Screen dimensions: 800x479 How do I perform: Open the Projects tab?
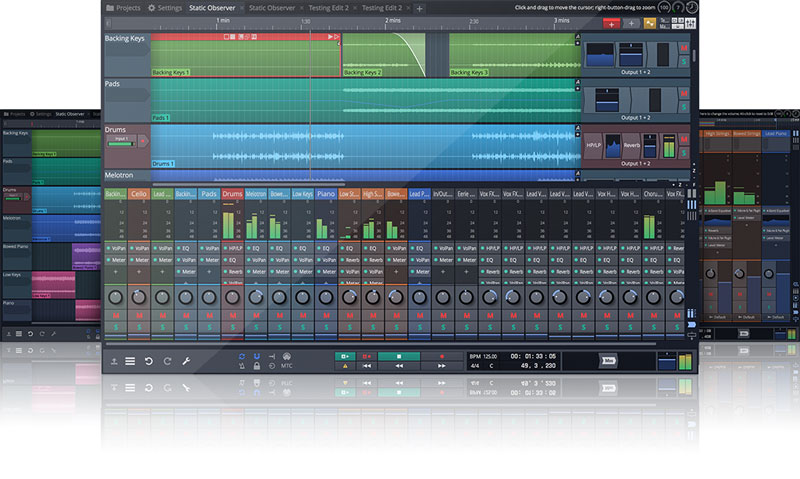click(123, 7)
